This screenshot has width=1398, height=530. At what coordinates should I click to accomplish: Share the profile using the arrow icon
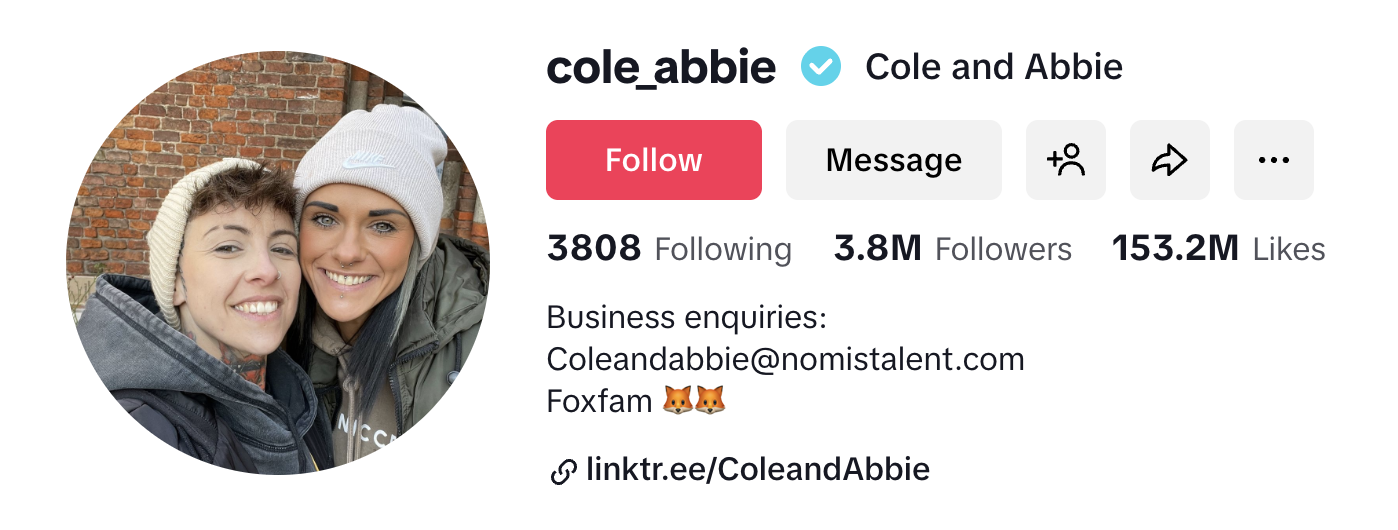[x=1170, y=160]
